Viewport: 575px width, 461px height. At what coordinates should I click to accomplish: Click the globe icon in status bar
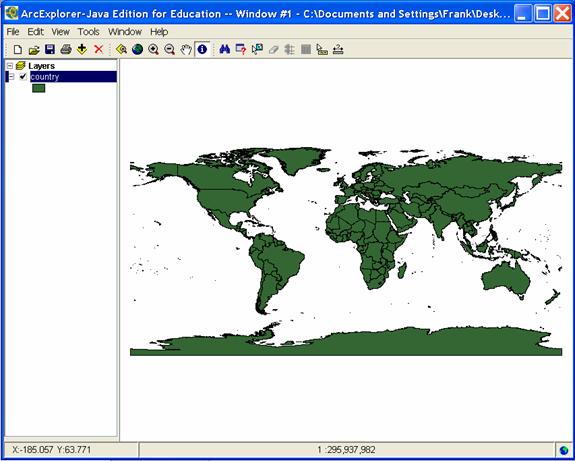click(x=564, y=450)
